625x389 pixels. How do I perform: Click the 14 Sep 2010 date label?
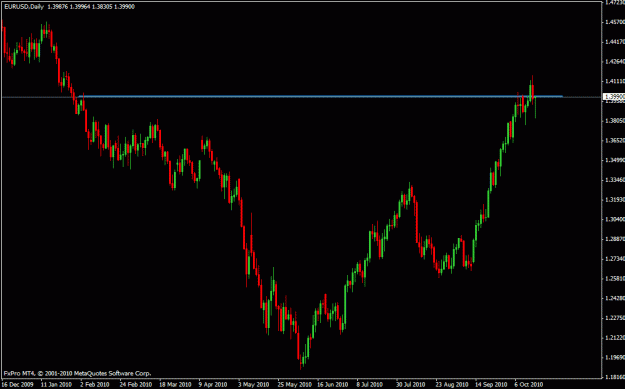pos(491,385)
